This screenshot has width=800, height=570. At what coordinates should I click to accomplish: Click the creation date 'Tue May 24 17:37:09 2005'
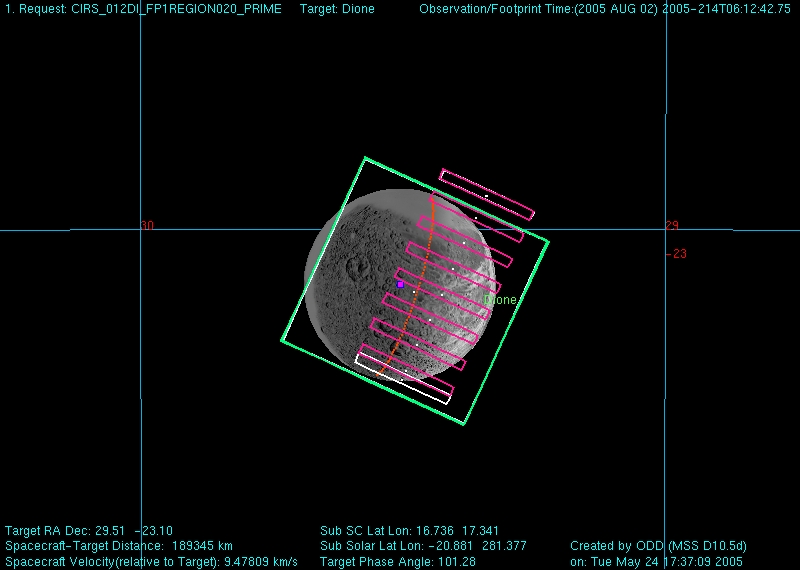667,561
